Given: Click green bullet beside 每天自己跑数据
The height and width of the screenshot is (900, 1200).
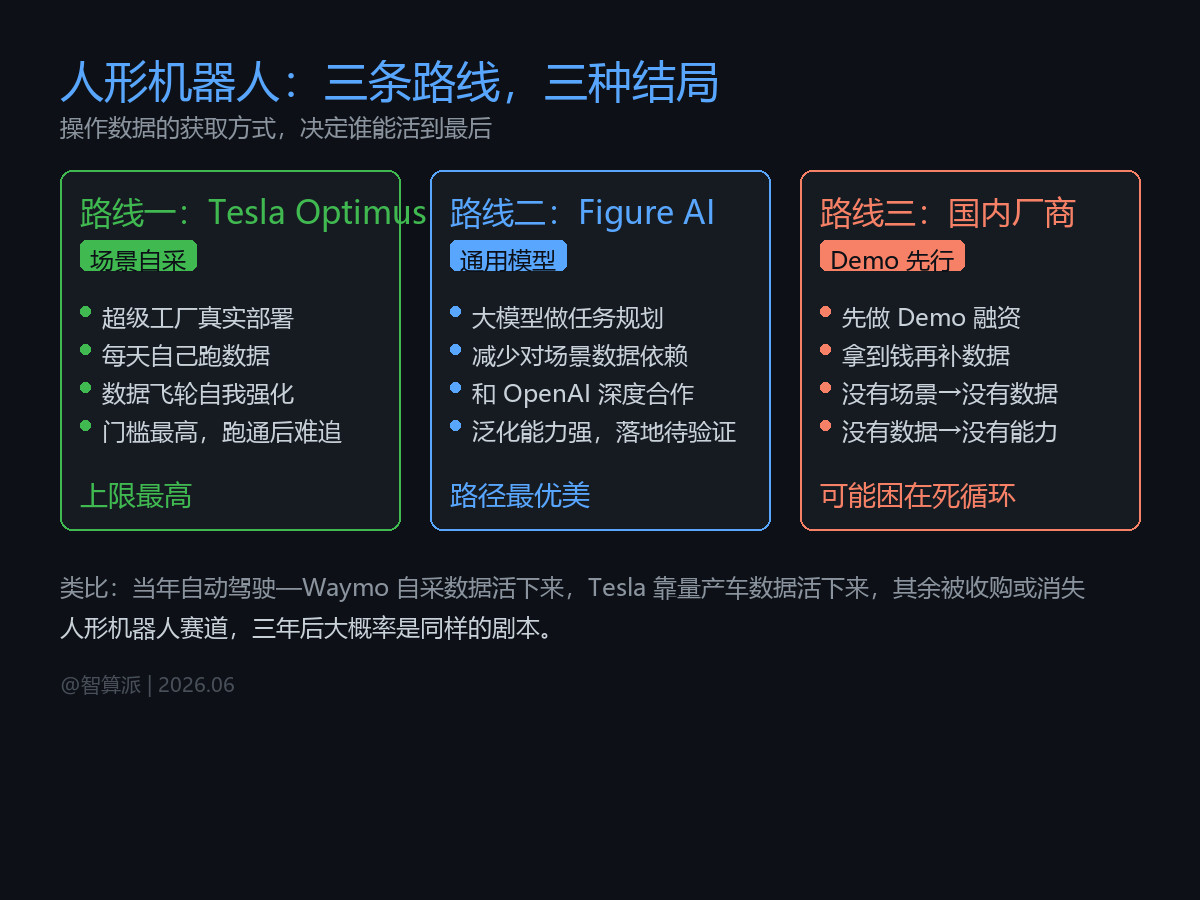Looking at the screenshot, I should 85,350.
